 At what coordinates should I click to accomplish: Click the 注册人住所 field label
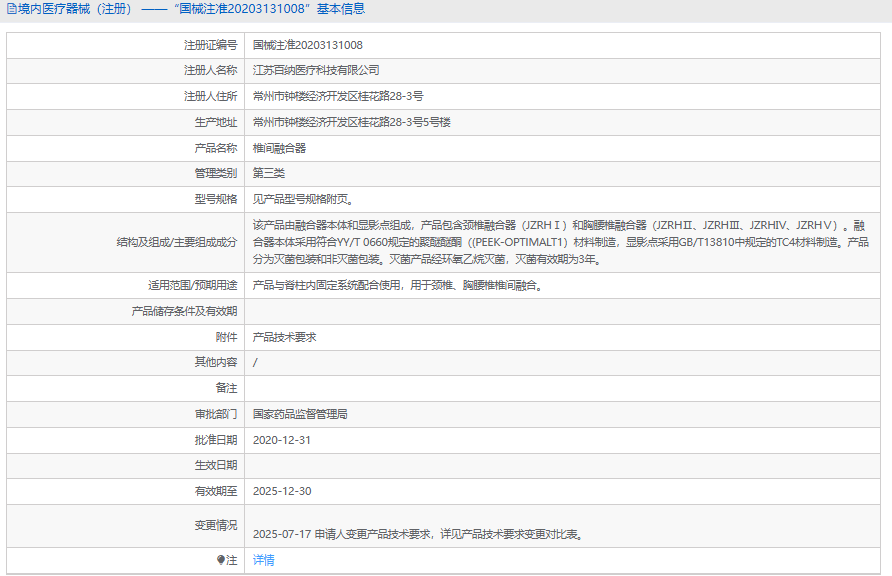[x=210, y=96]
